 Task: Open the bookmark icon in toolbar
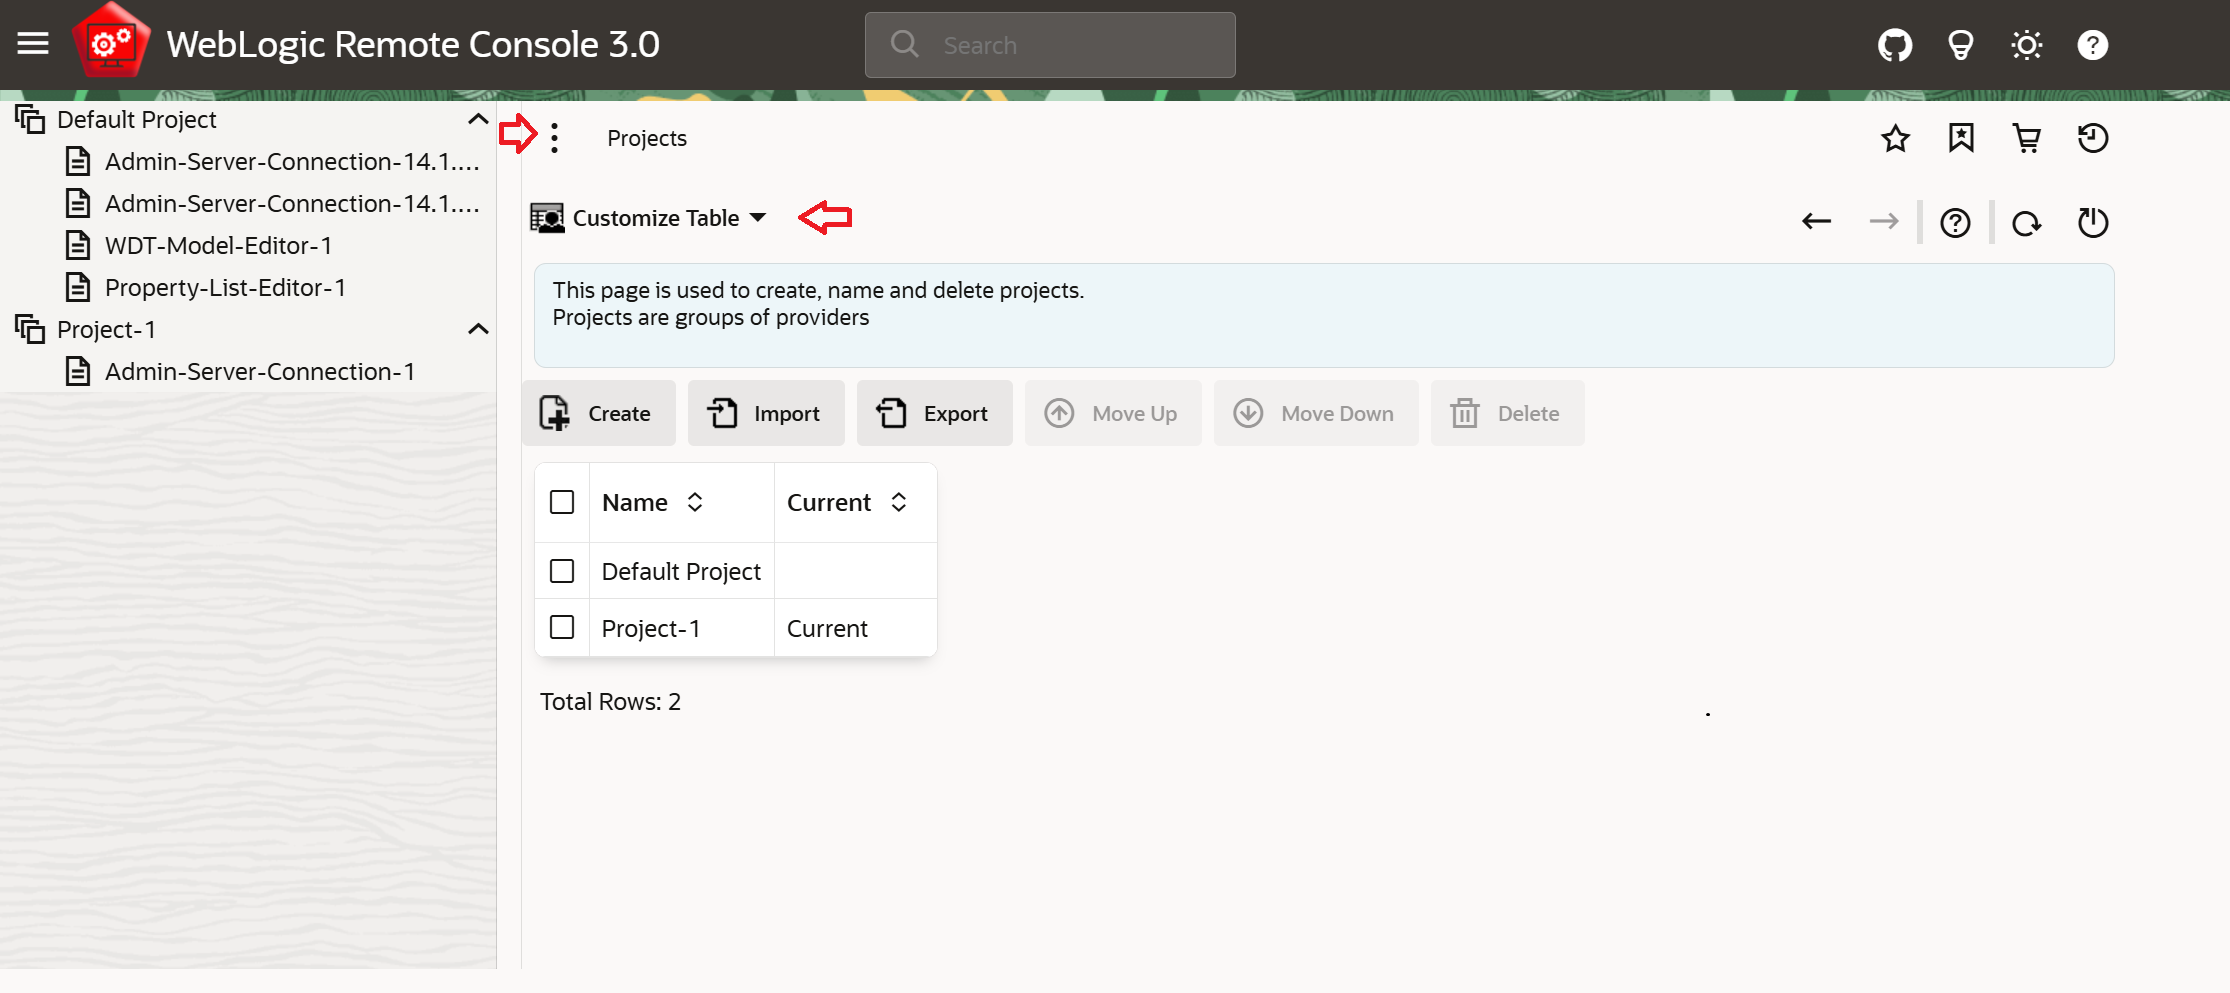pyautogui.click(x=1961, y=138)
